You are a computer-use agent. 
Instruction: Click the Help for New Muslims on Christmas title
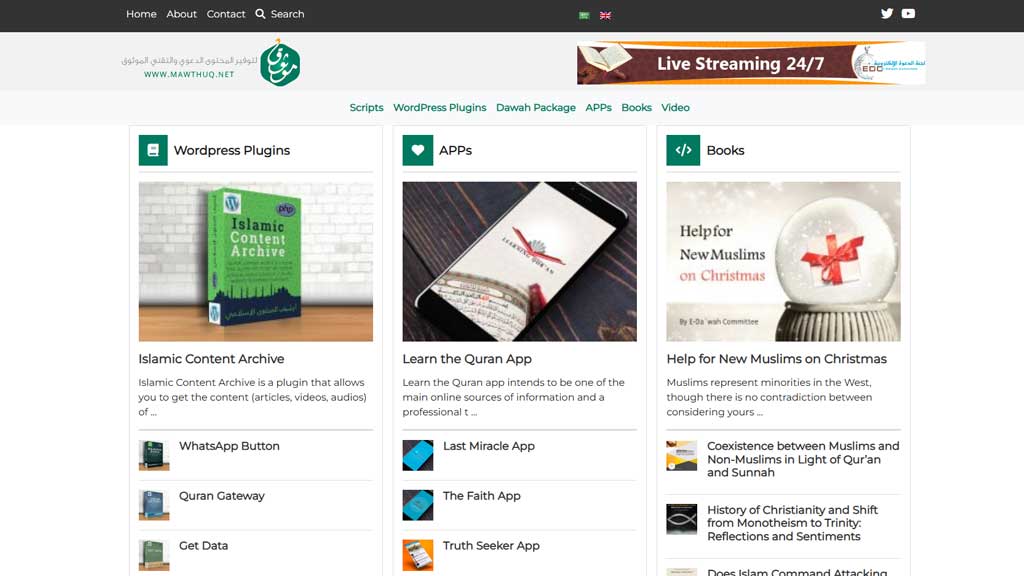click(x=776, y=359)
